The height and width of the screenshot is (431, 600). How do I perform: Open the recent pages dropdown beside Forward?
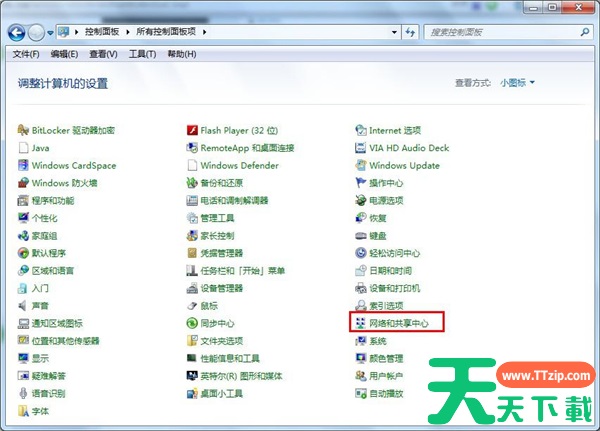[x=50, y=33]
